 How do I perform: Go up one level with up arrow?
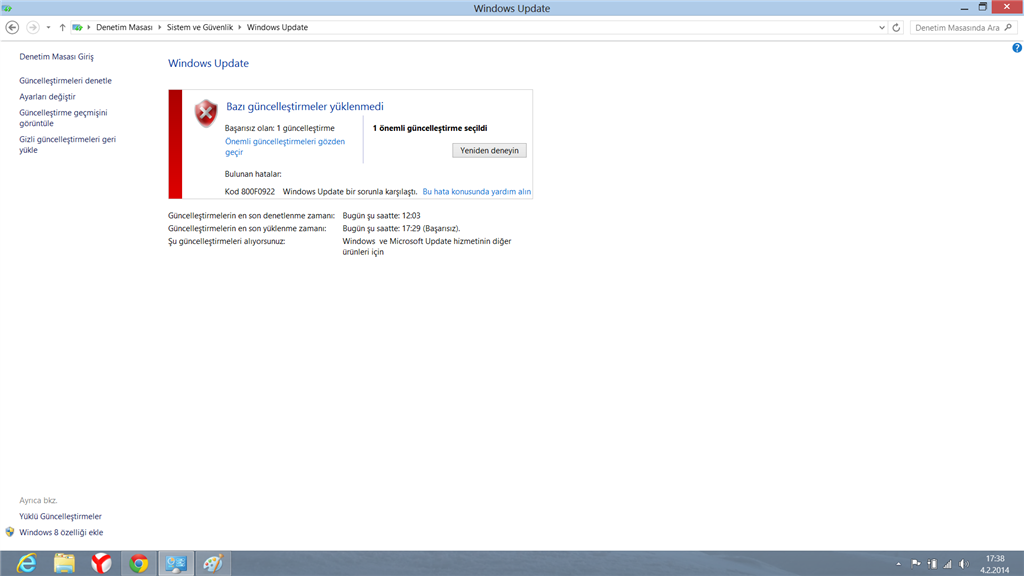(62, 27)
